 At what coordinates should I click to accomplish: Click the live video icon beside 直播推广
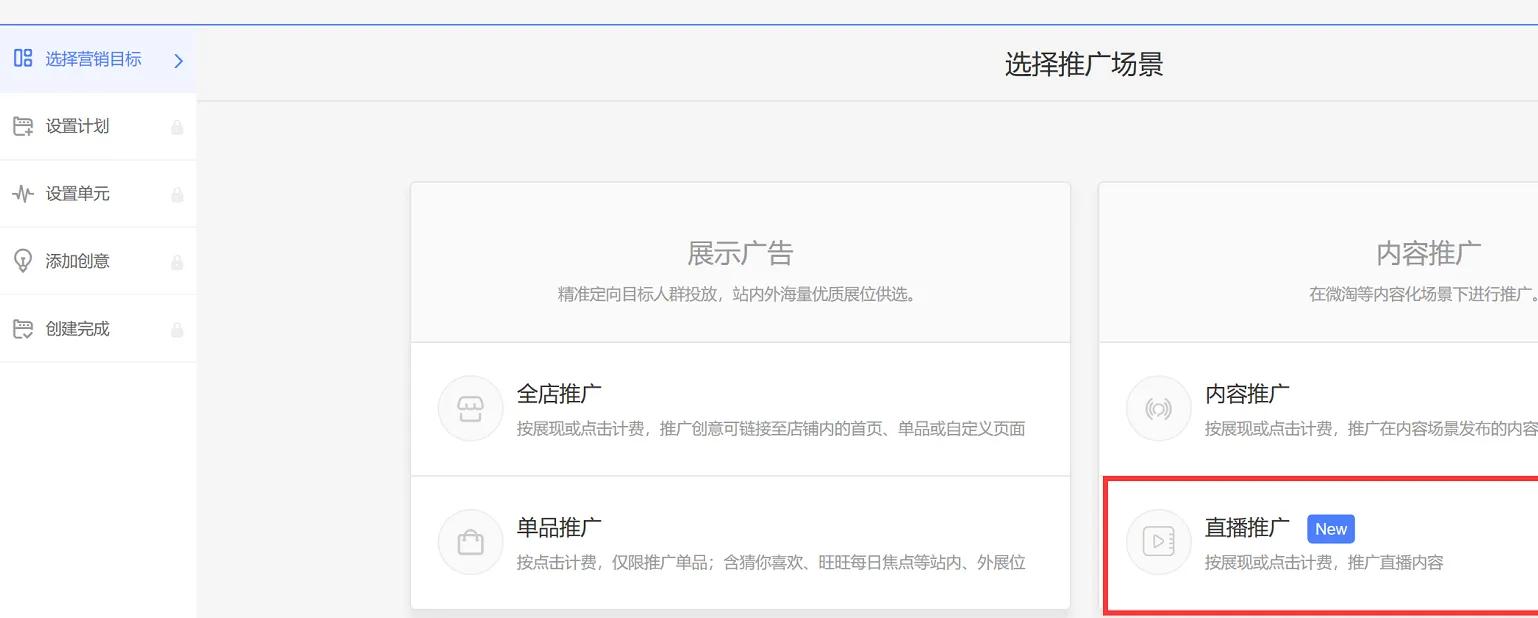(x=1158, y=541)
